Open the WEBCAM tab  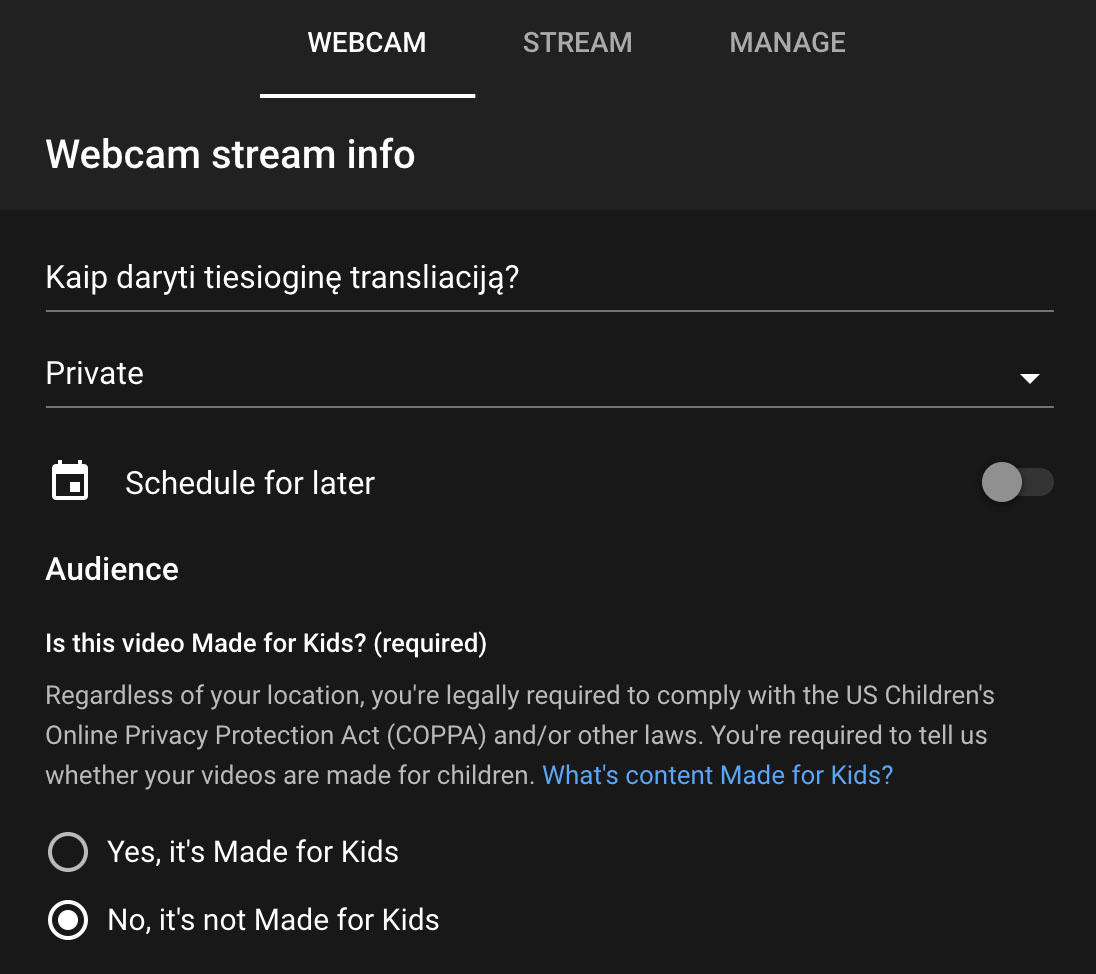click(x=367, y=43)
